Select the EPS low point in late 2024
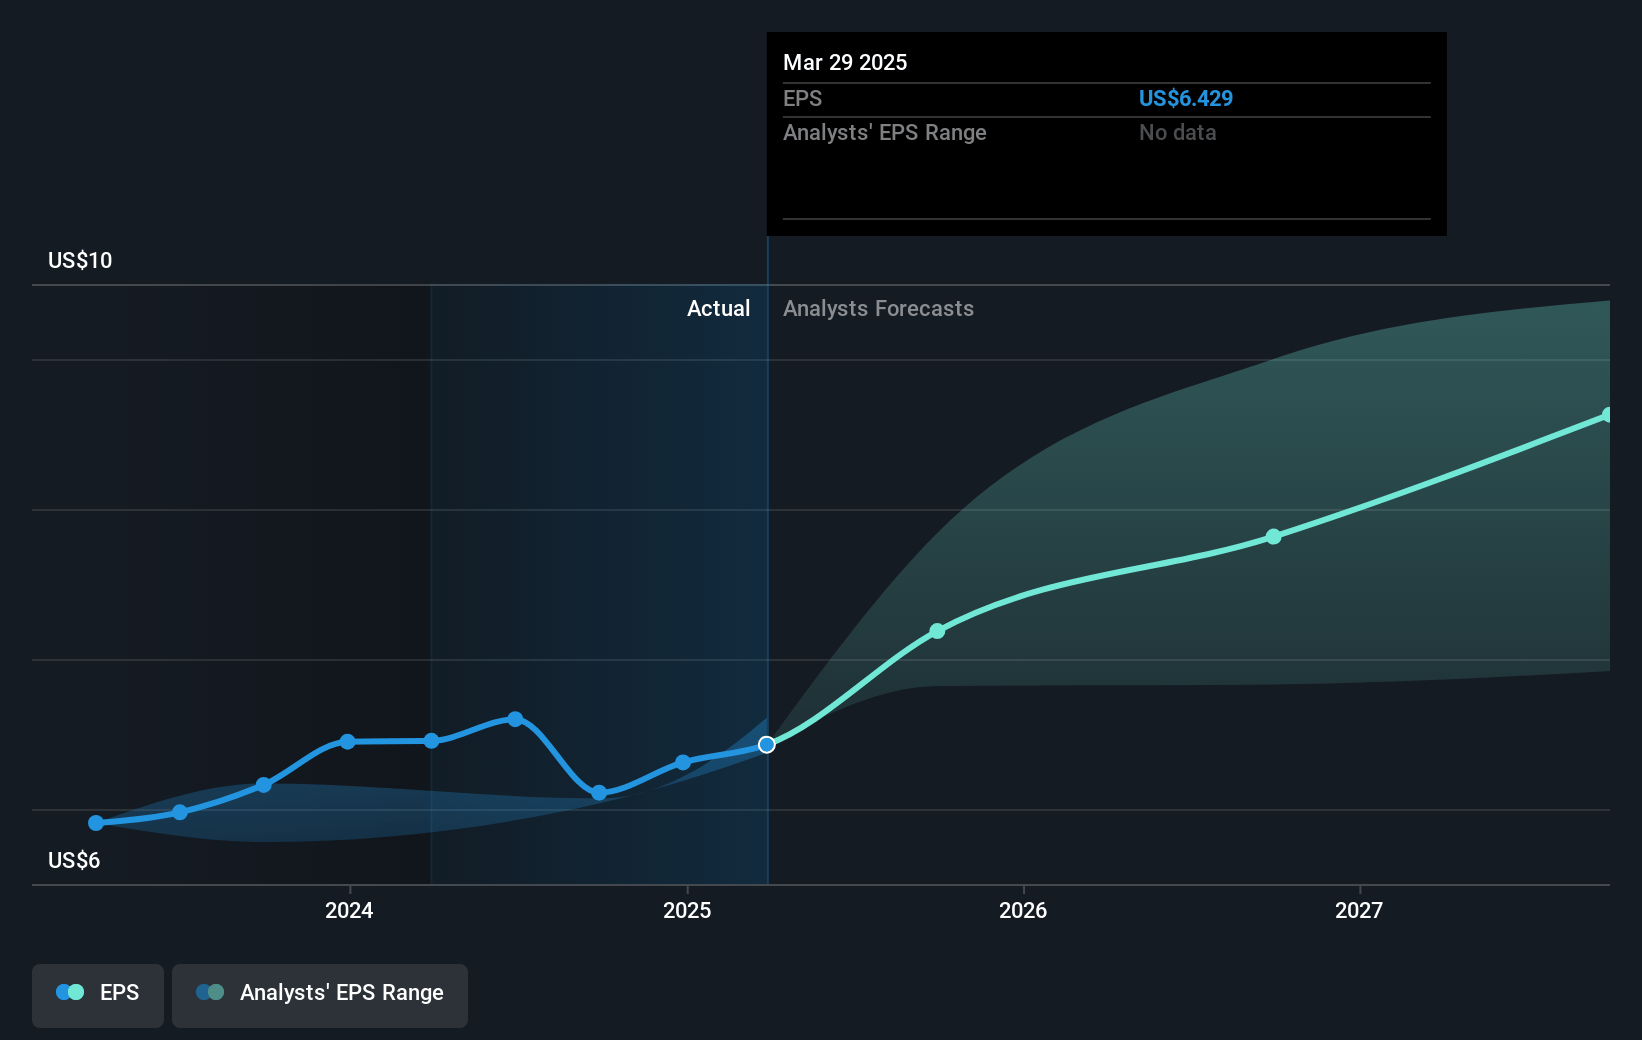 pyautogui.click(x=599, y=793)
